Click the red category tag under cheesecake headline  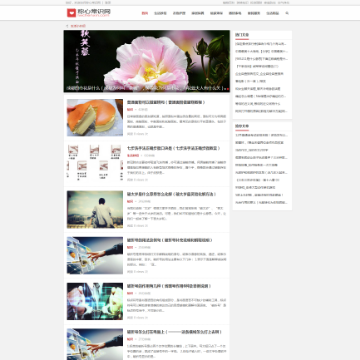tap(130, 109)
